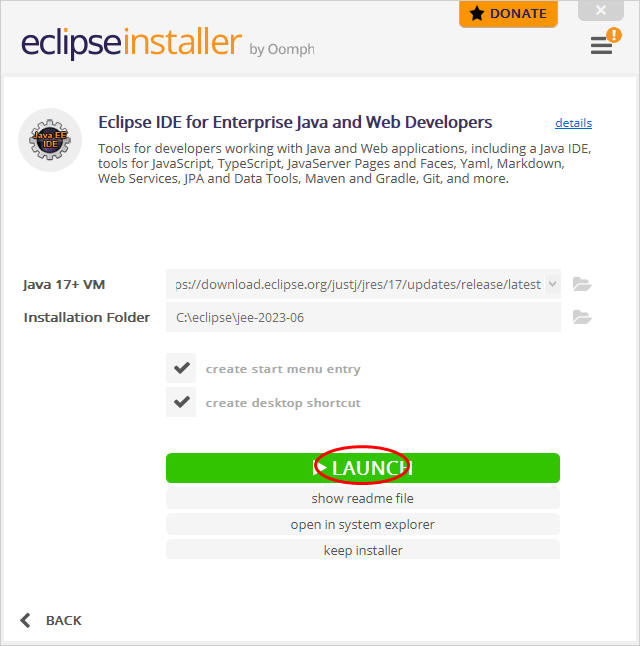Open the details link
Image resolution: width=640 pixels, height=646 pixels.
[573, 123]
